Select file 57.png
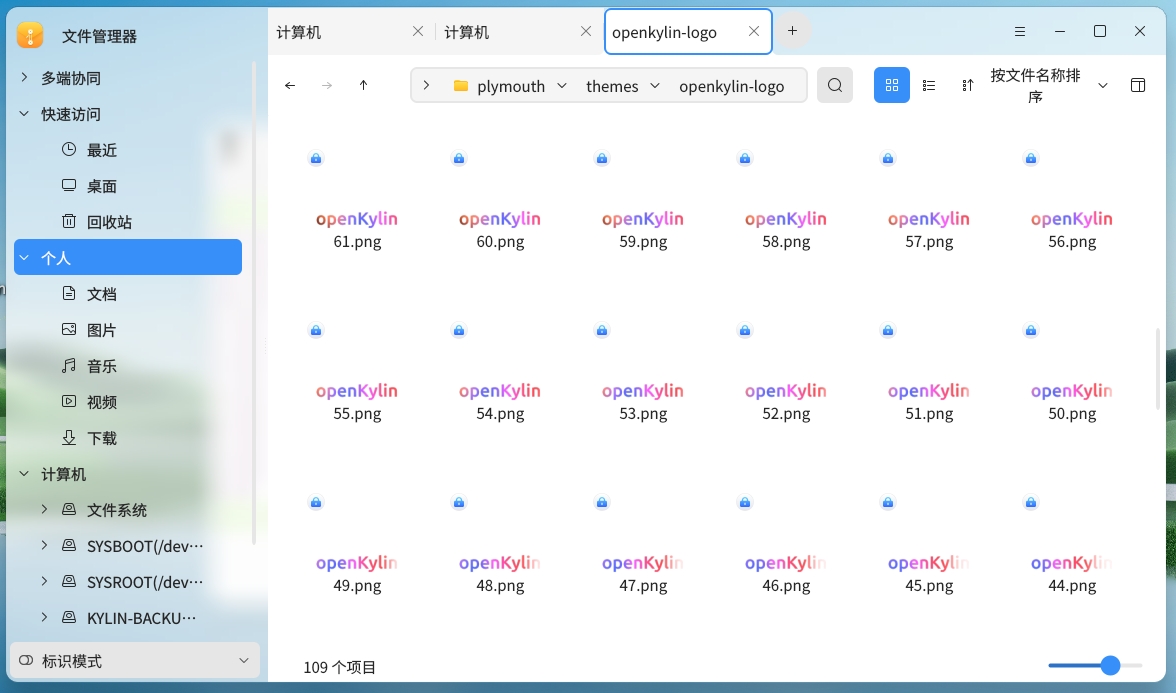The width and height of the screenshot is (1176, 693). click(929, 201)
